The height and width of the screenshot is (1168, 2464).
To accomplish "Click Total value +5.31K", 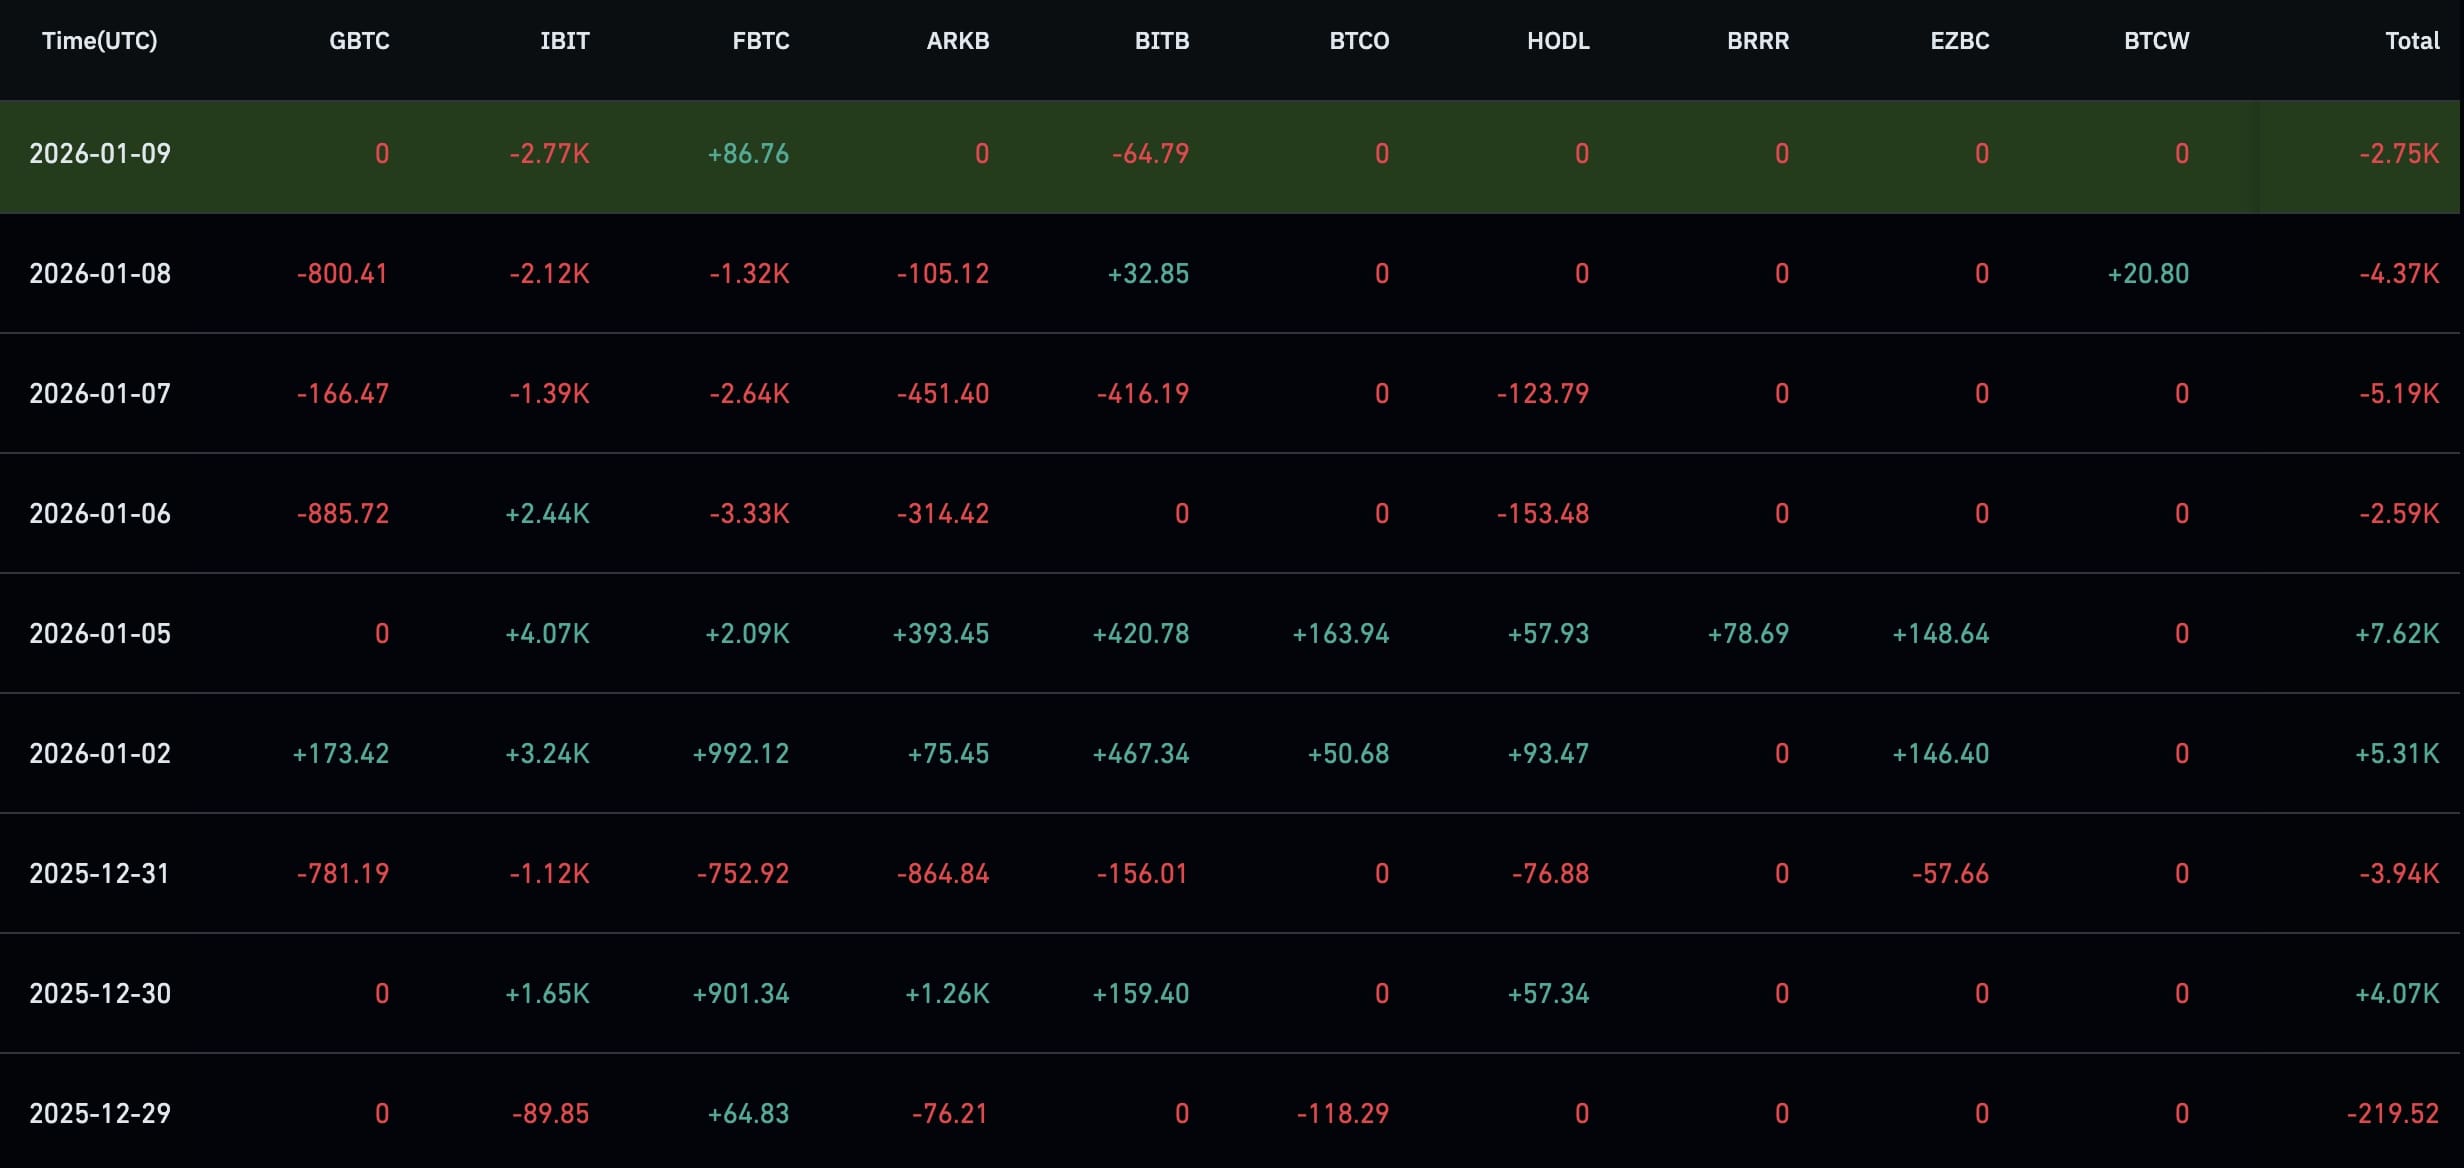I will click(x=2397, y=753).
